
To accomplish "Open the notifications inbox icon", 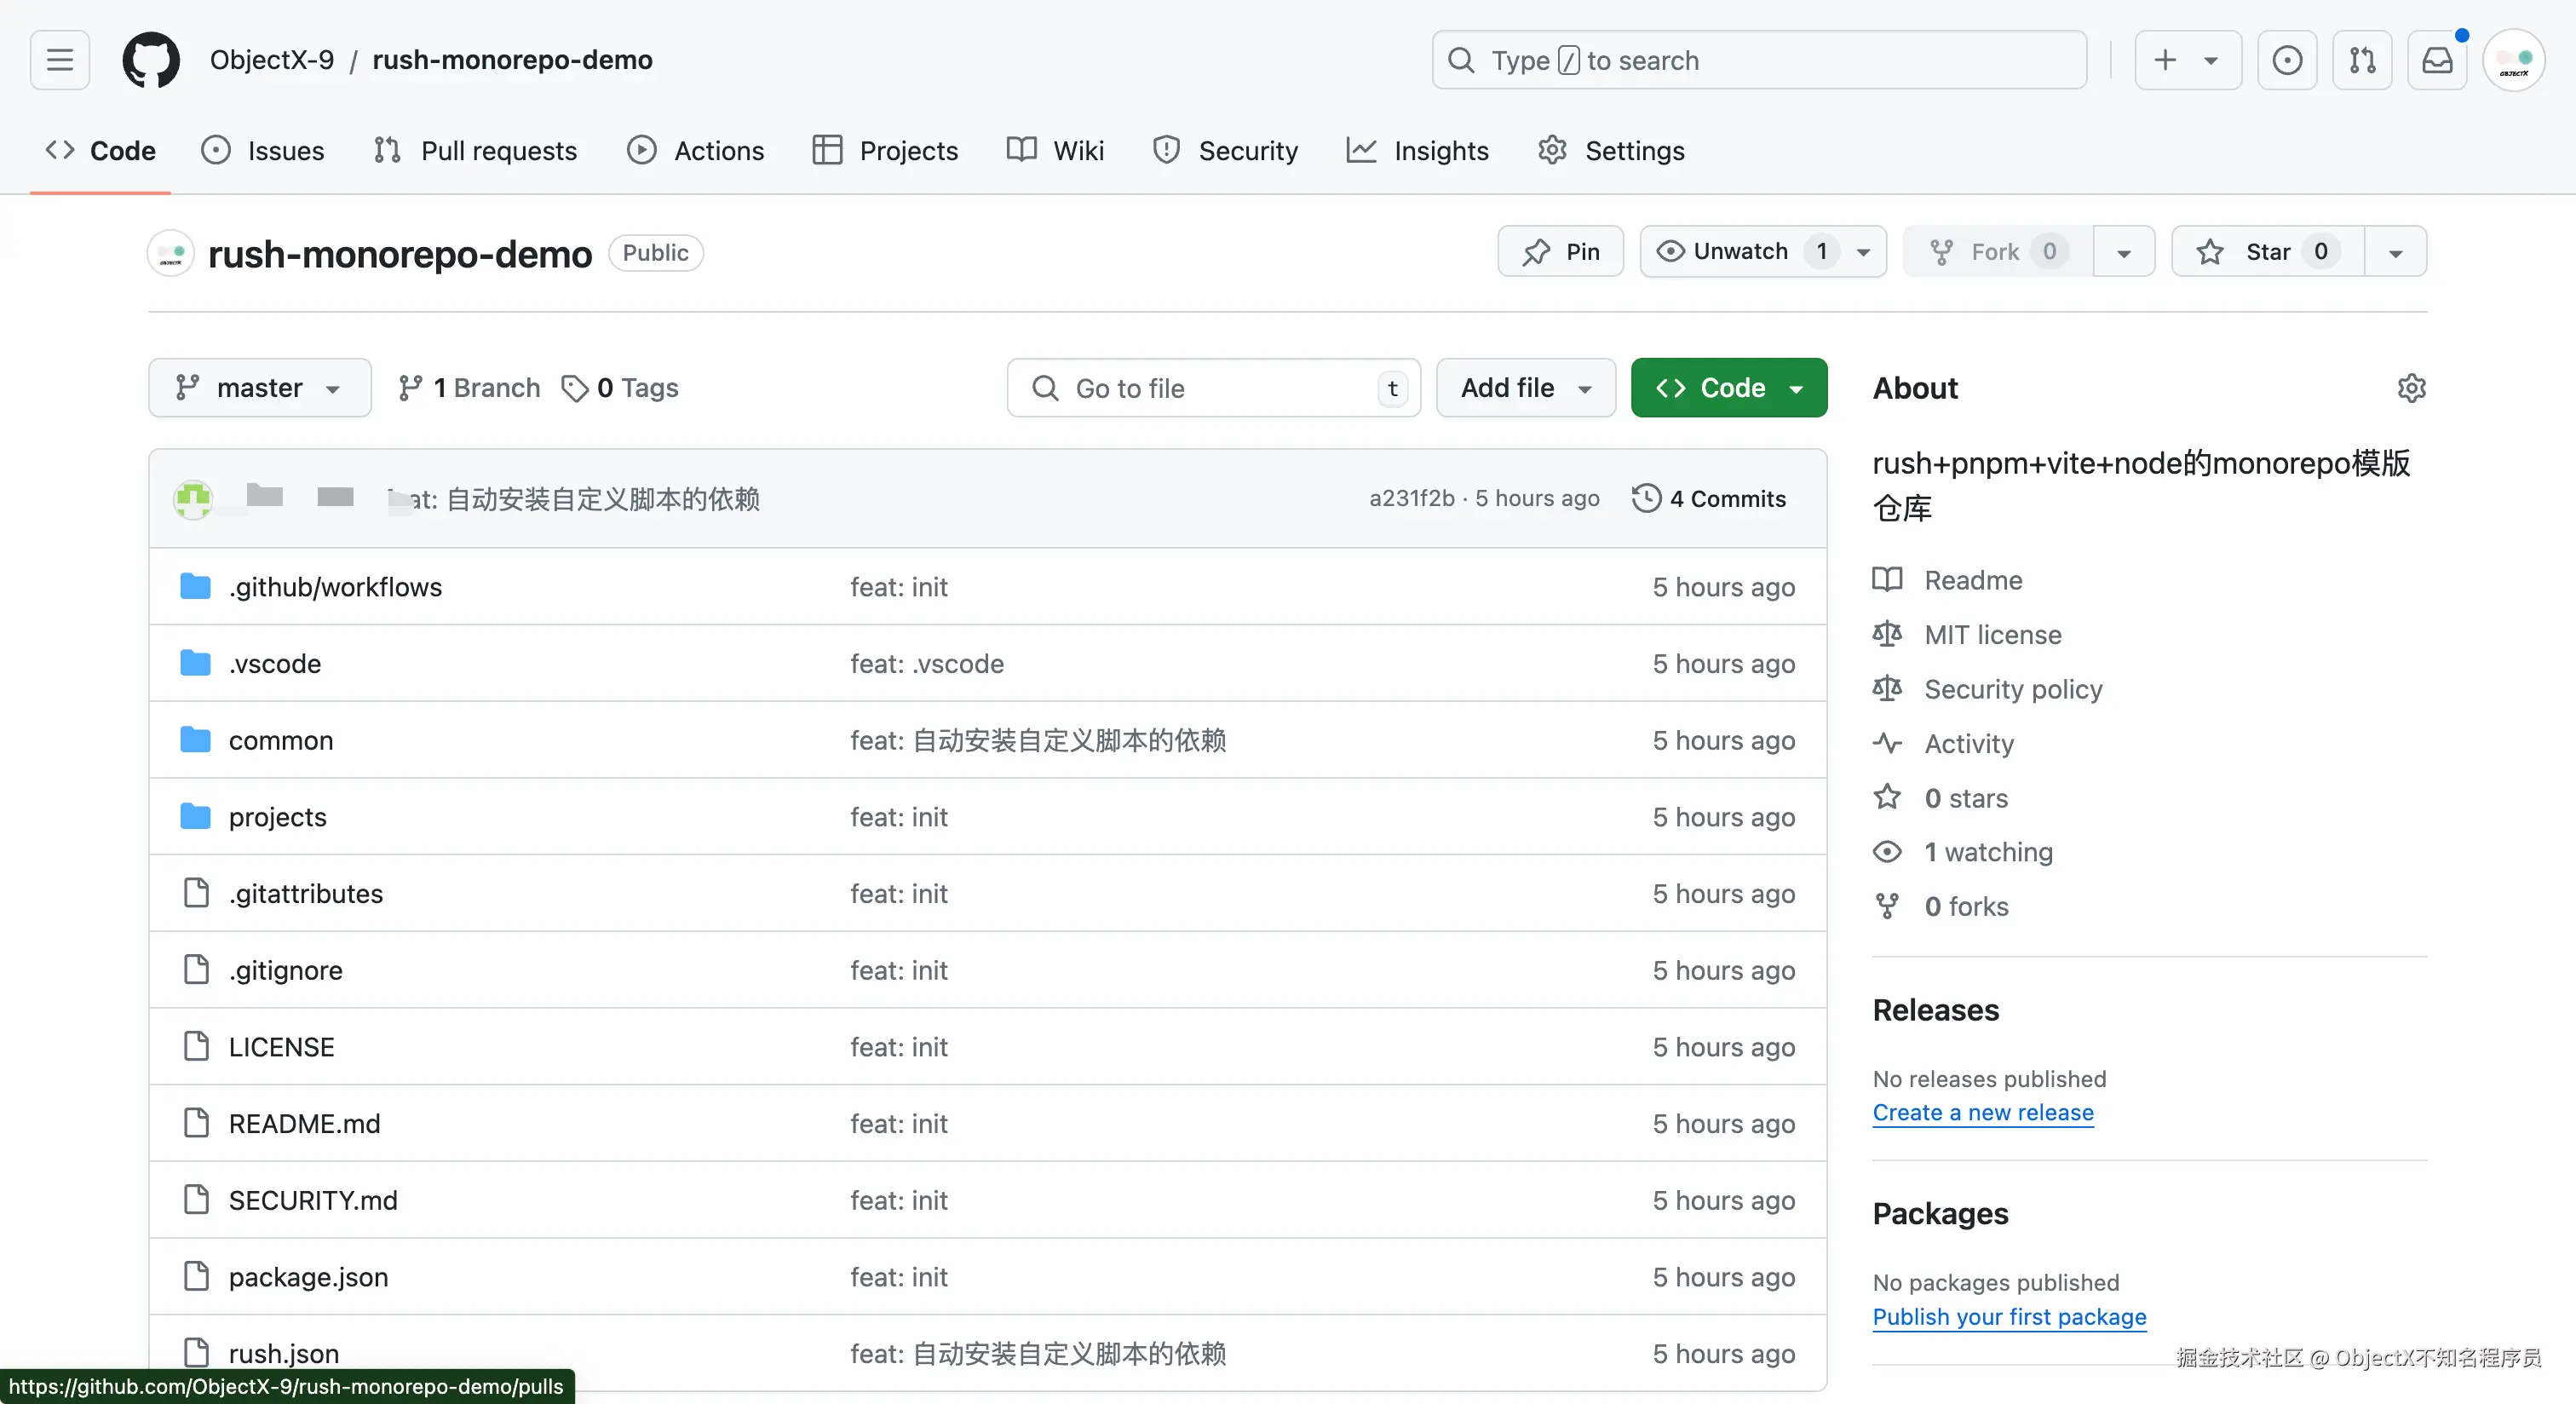I will pos(2437,60).
